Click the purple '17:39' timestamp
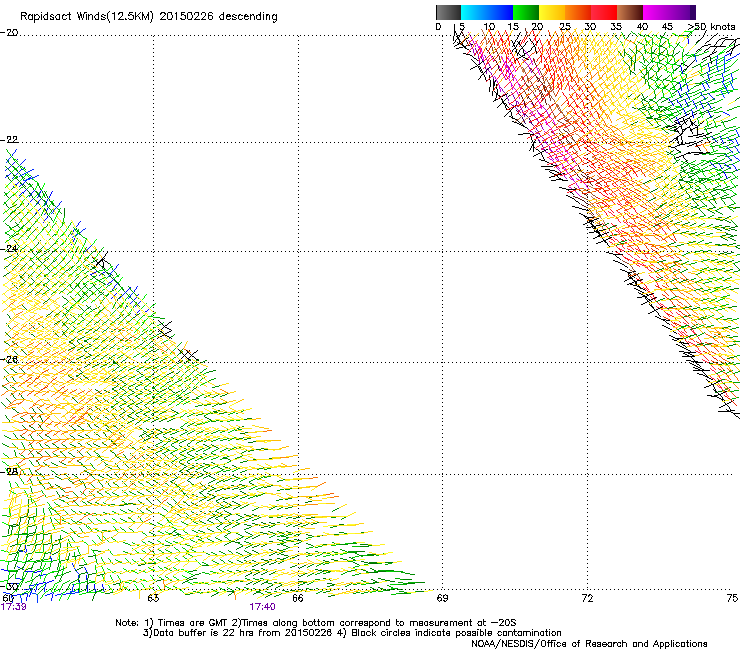 click(x=13, y=607)
